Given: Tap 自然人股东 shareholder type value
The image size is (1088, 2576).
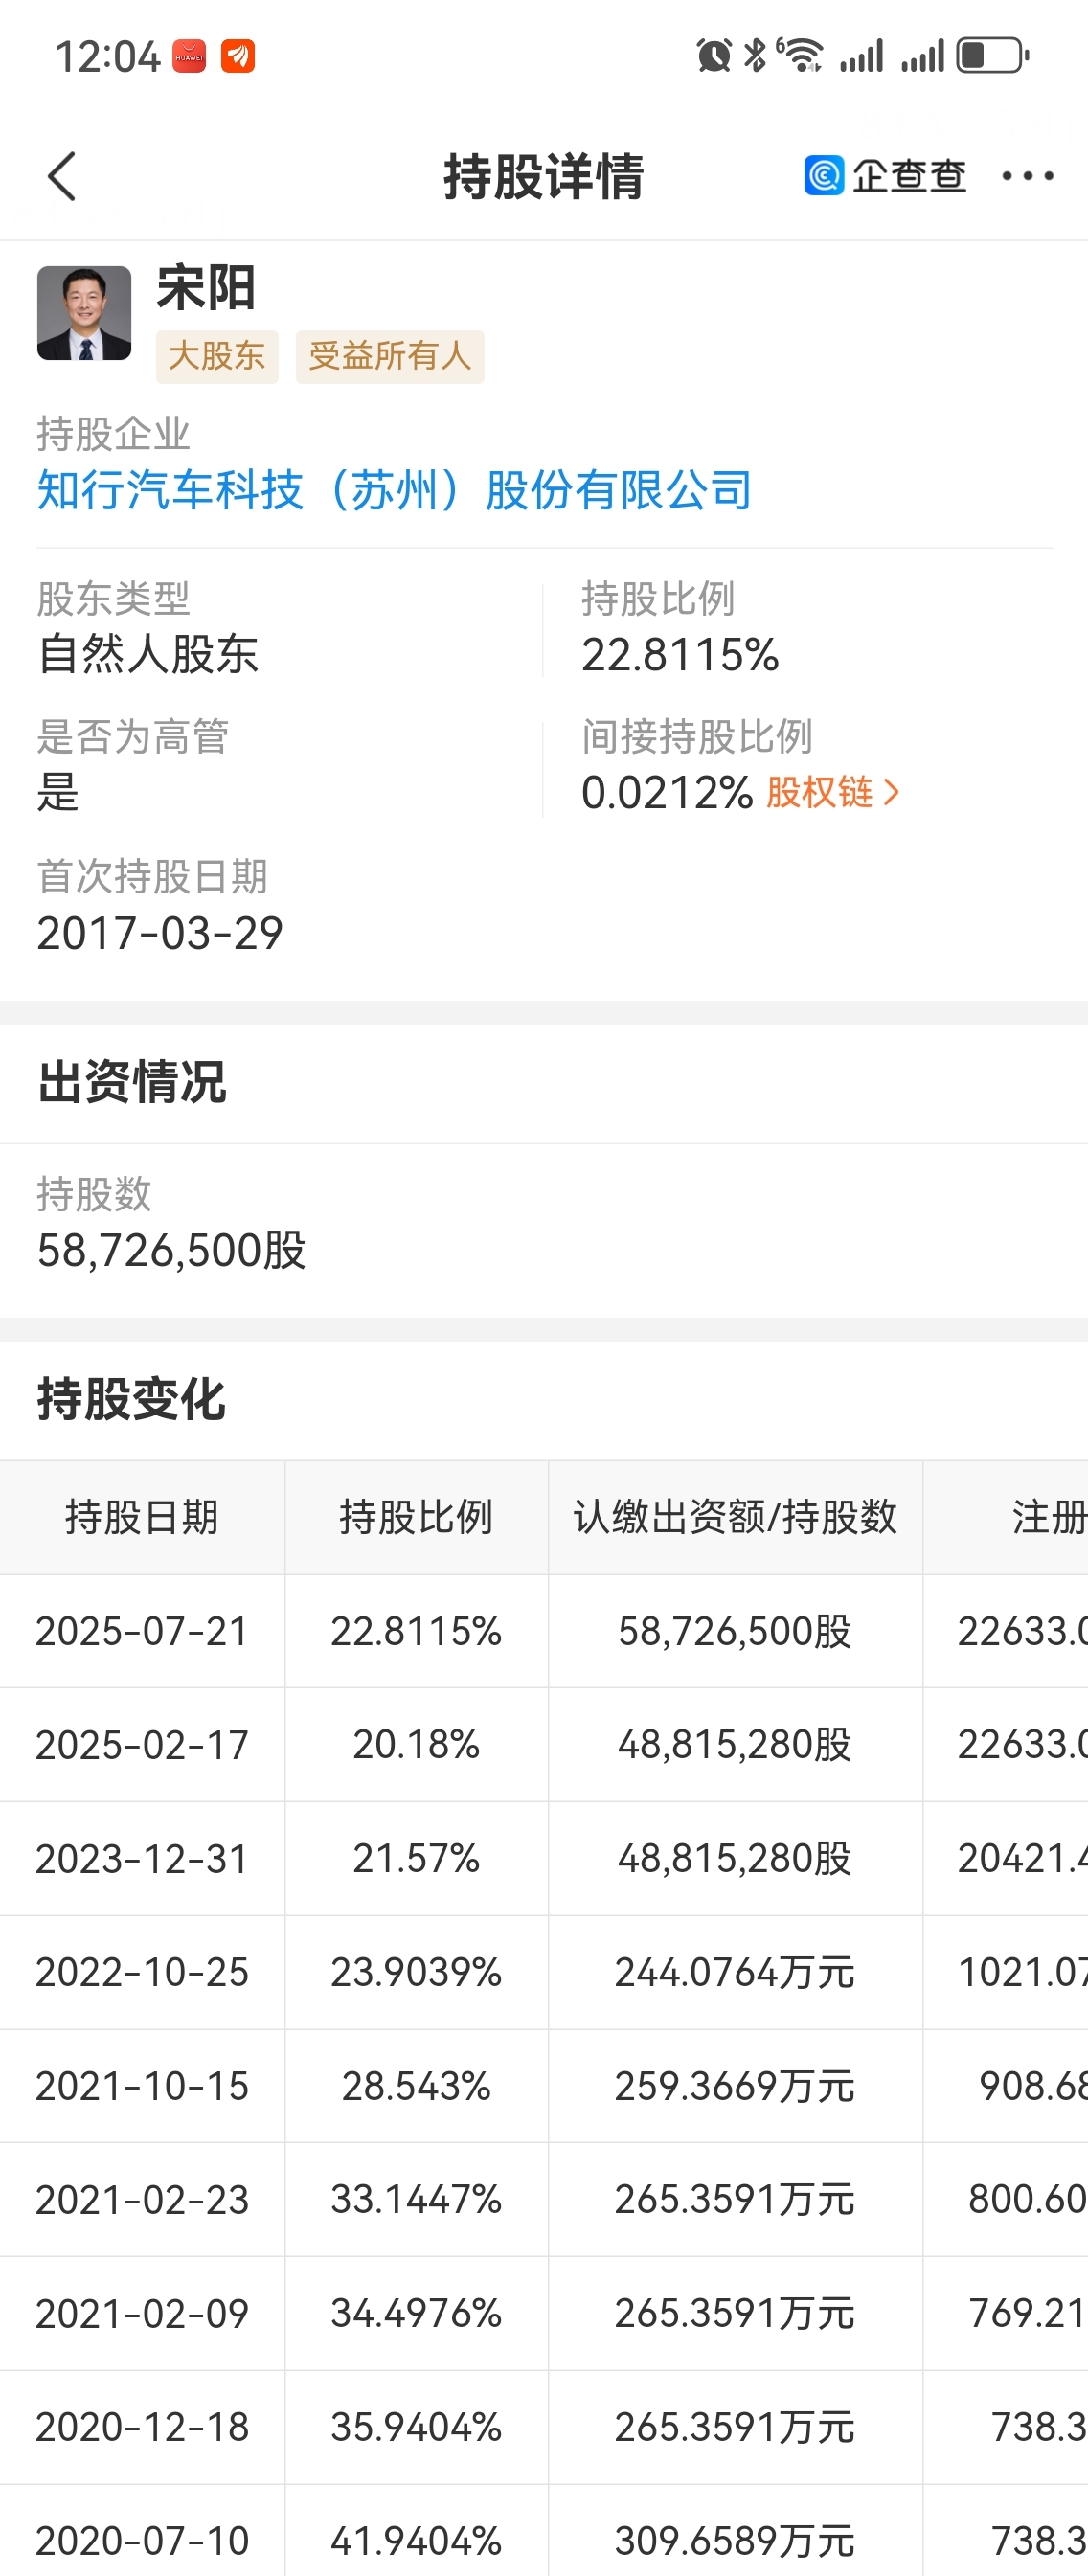Looking at the screenshot, I should 148,655.
